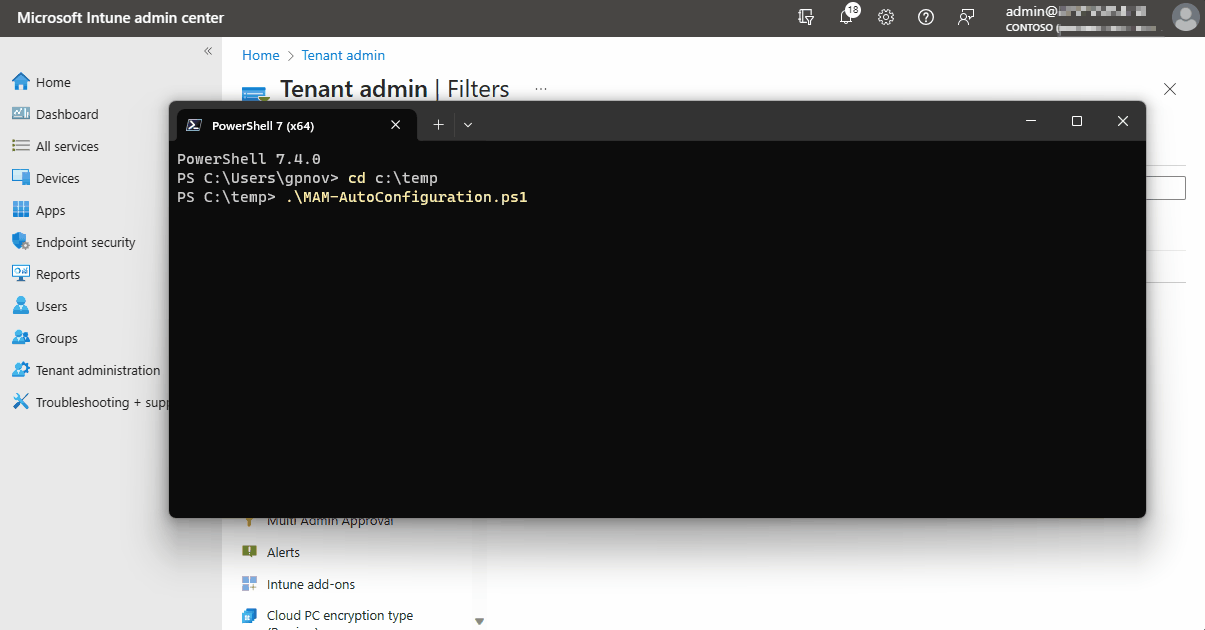This screenshot has width=1205, height=630.
Task: Select Tenant administration in the sidebar
Action: click(x=97, y=369)
